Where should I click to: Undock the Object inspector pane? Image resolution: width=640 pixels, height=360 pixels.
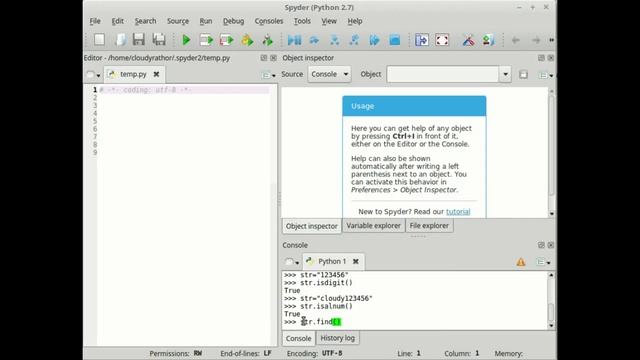[x=541, y=58]
